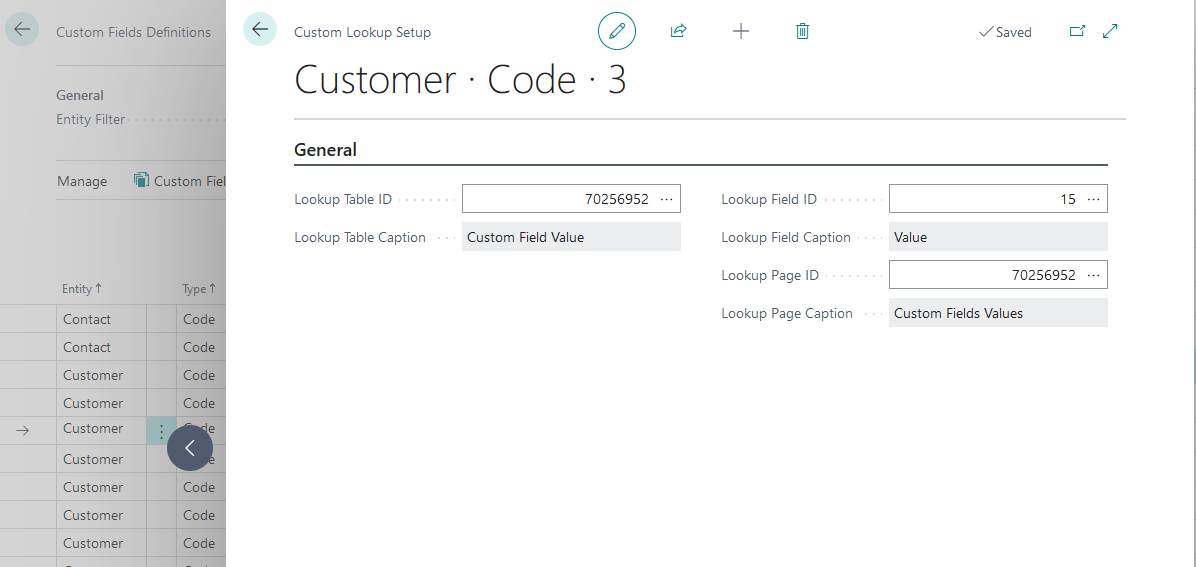Click the round collapse chevron button
The width and height of the screenshot is (1196, 567).
point(190,448)
